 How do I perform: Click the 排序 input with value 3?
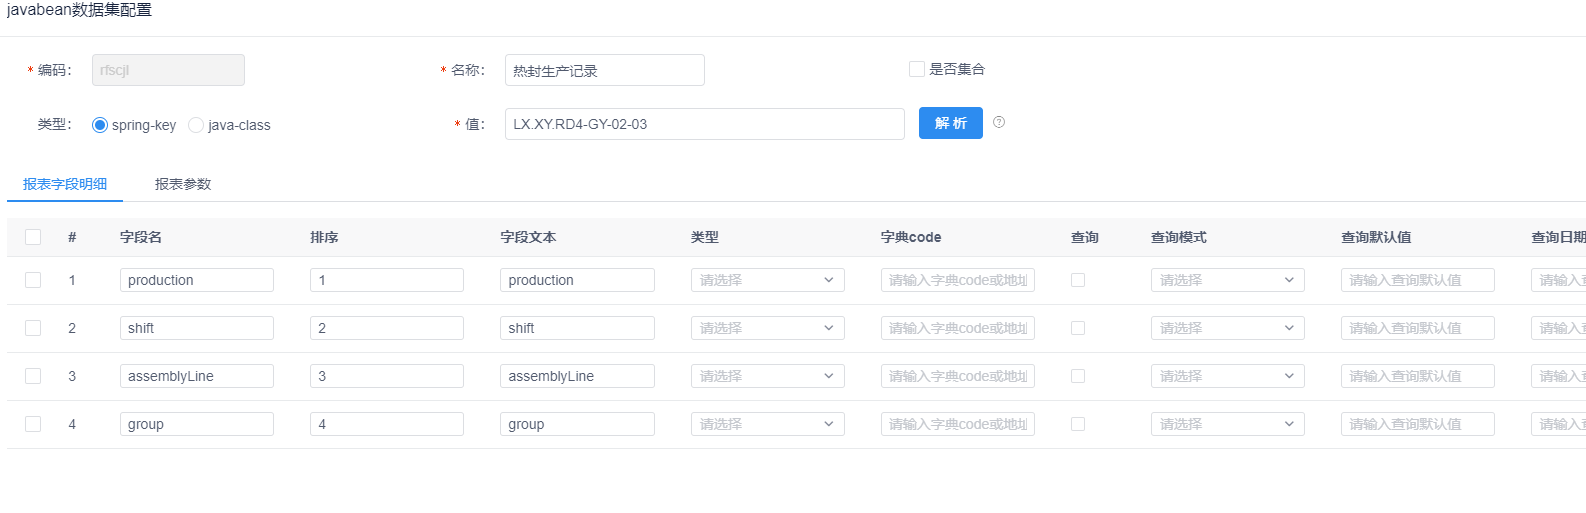387,376
